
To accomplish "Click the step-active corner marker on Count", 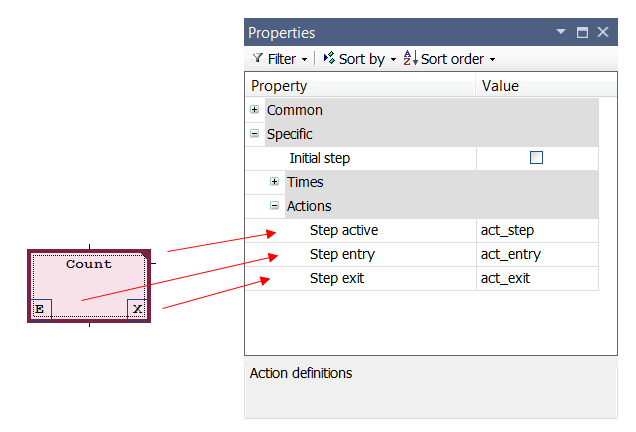I will click(x=144, y=255).
